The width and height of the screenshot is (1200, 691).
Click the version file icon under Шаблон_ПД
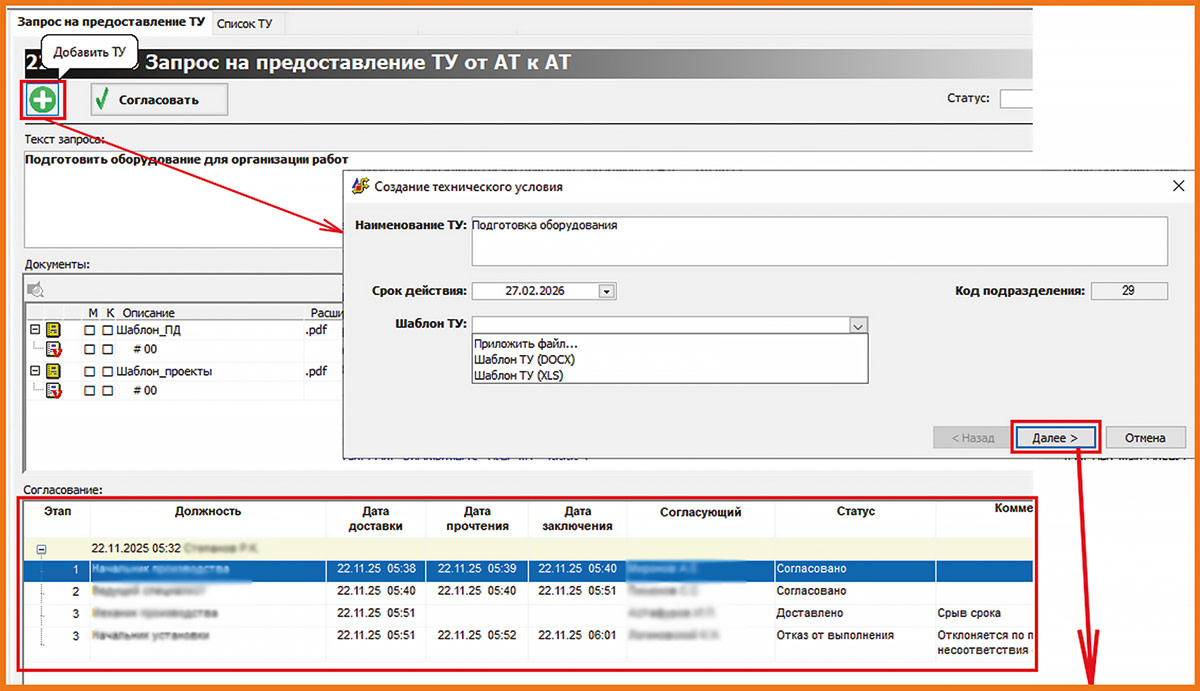[x=53, y=349]
